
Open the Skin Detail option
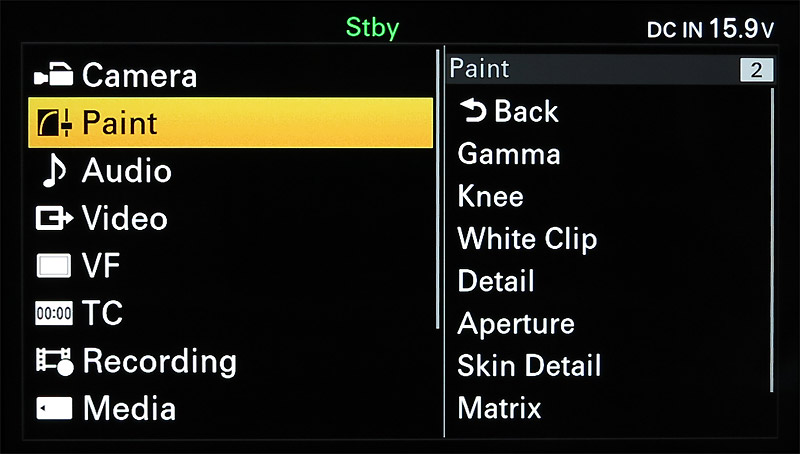click(529, 366)
